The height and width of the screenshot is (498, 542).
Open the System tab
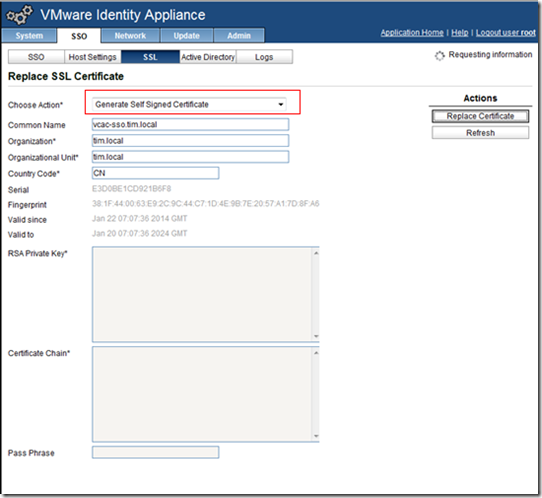[x=29, y=36]
